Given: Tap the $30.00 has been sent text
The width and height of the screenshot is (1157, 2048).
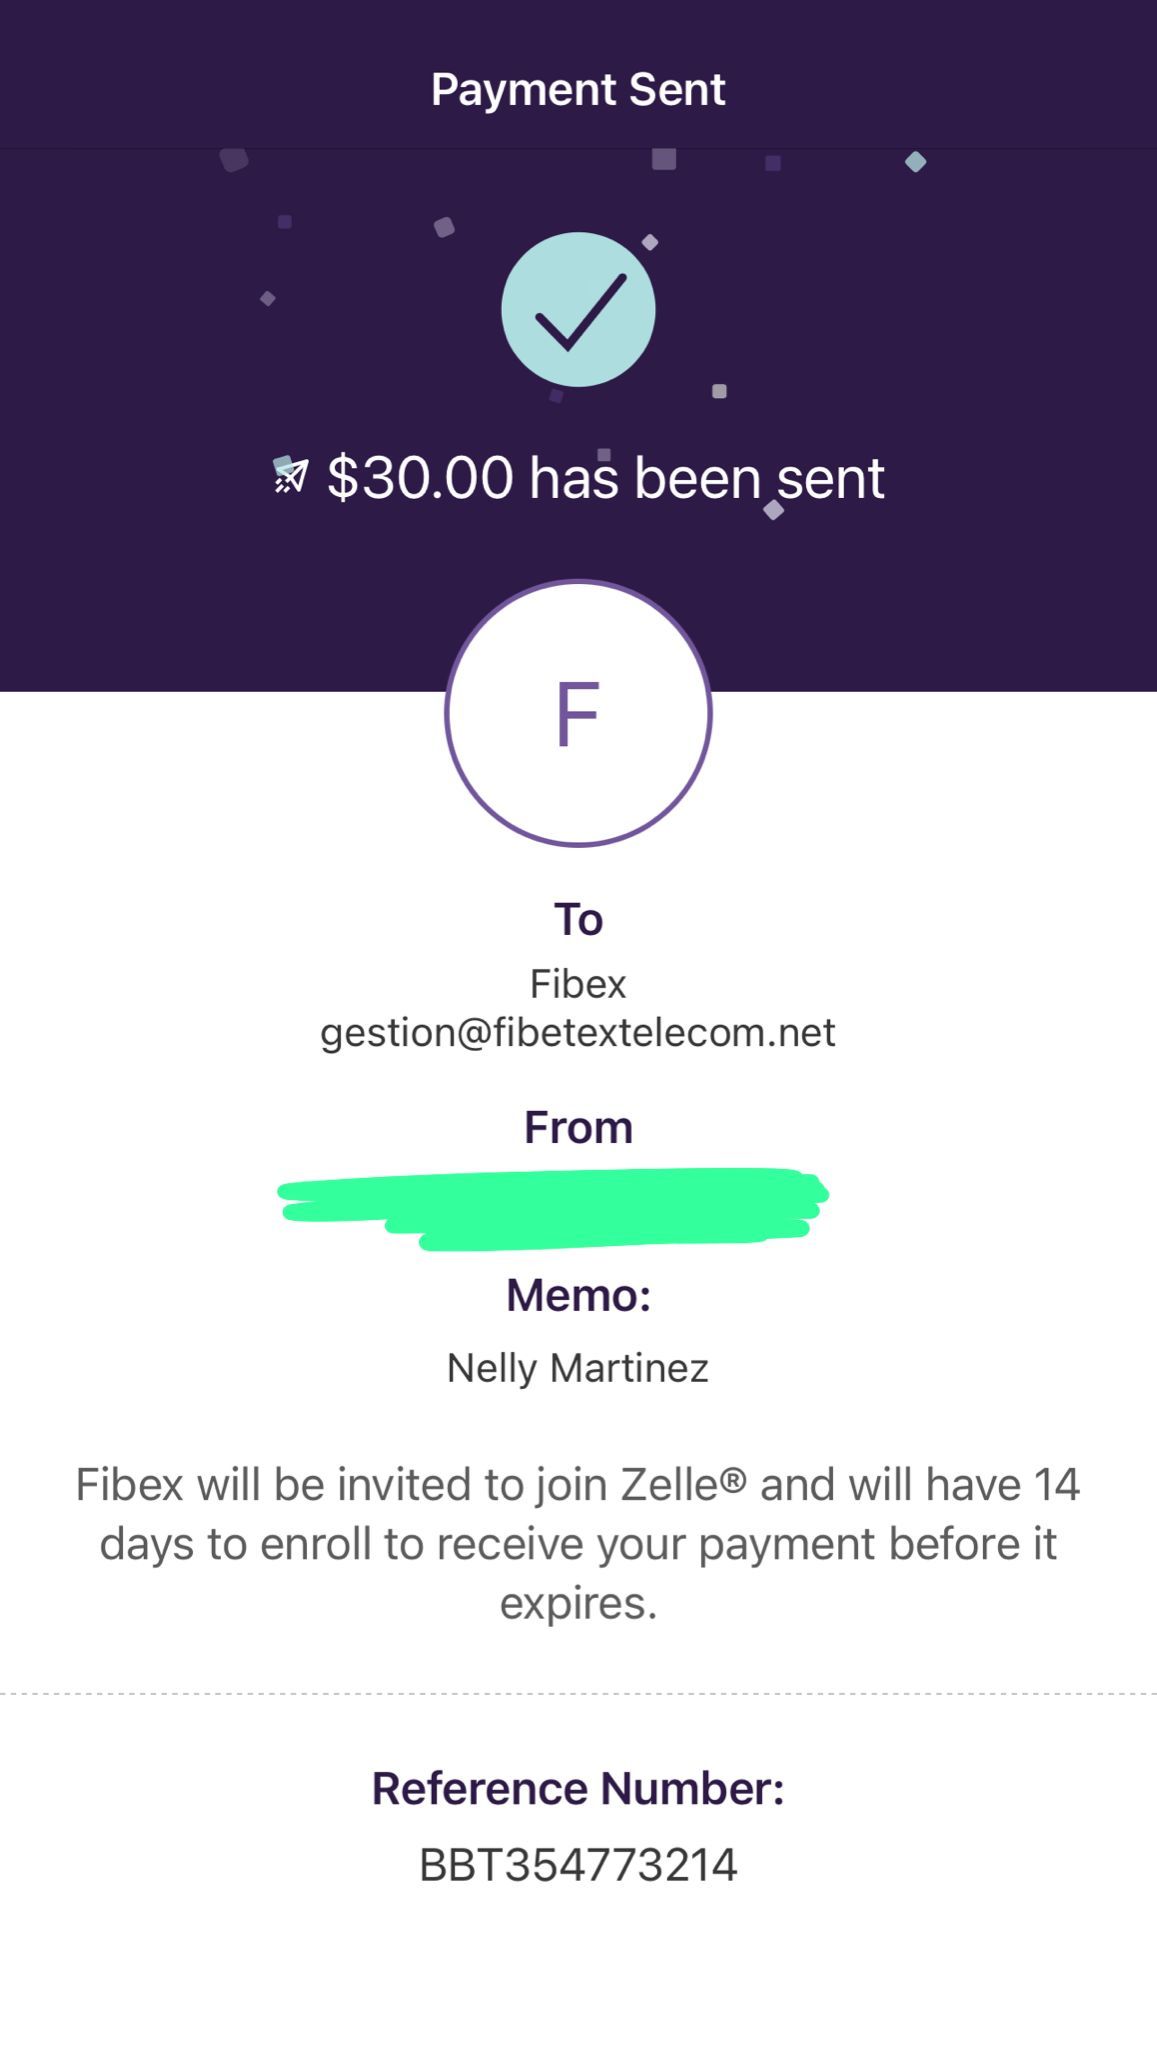Looking at the screenshot, I should point(605,478).
